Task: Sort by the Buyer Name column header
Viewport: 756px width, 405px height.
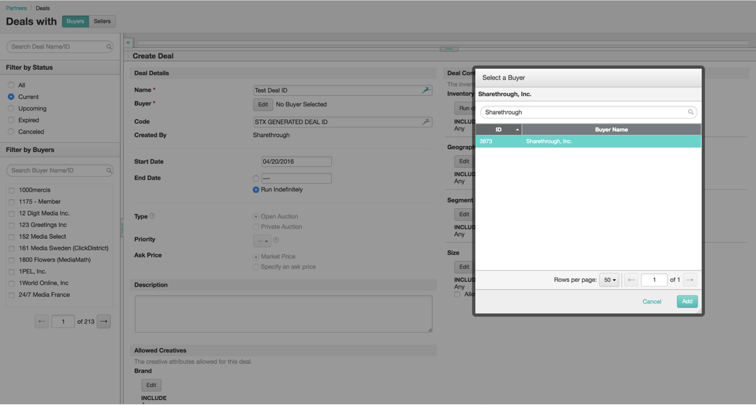Action: click(x=611, y=129)
